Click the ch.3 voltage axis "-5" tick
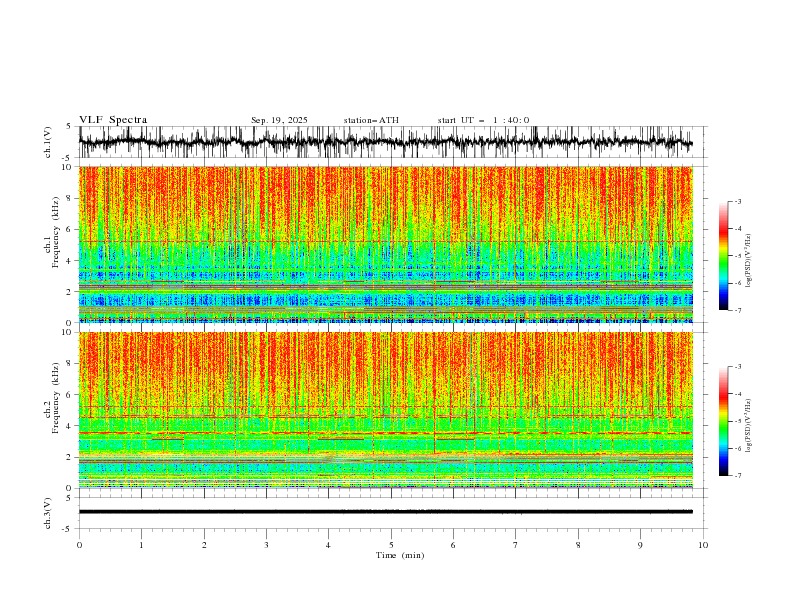Viewport: 792px width, 612px height. (67, 529)
